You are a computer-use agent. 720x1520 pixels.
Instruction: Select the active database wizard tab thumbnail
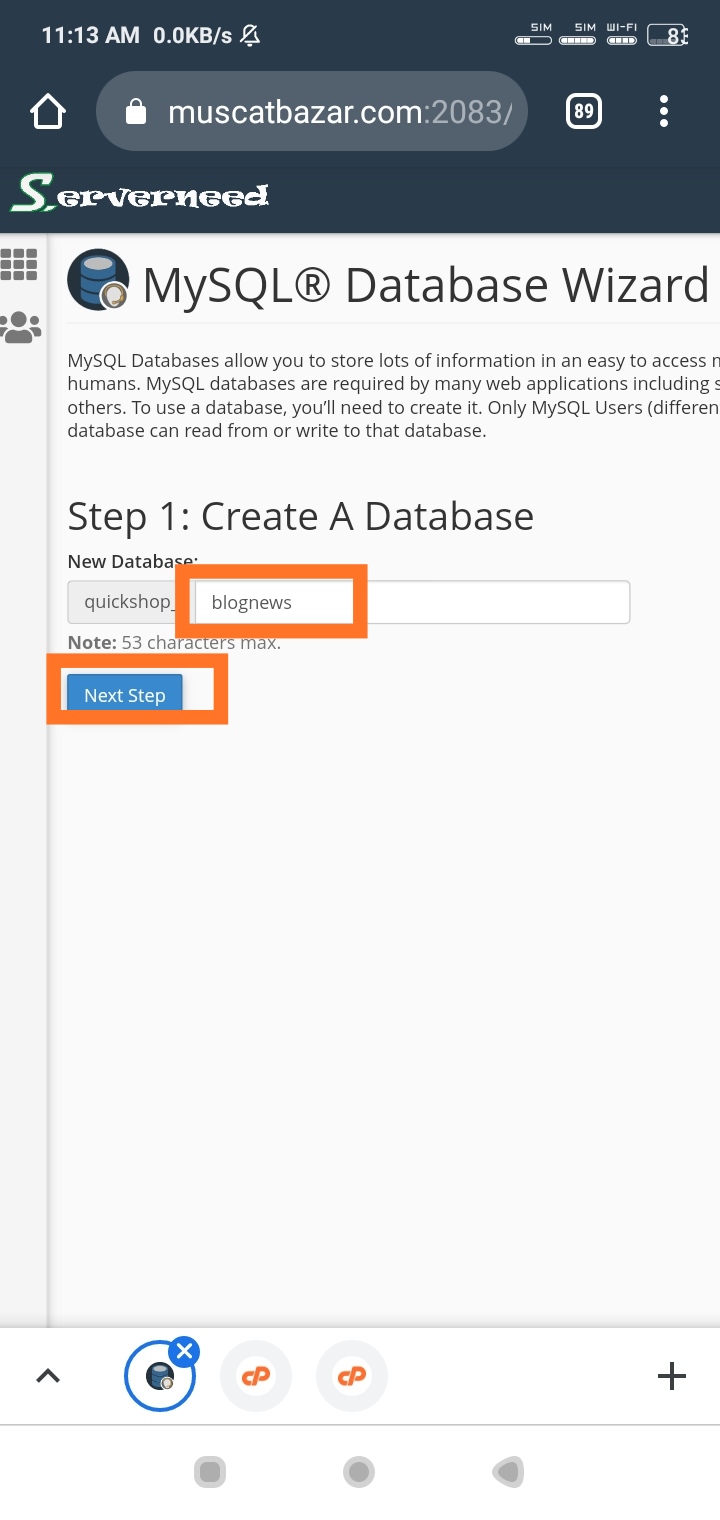[x=158, y=1378]
